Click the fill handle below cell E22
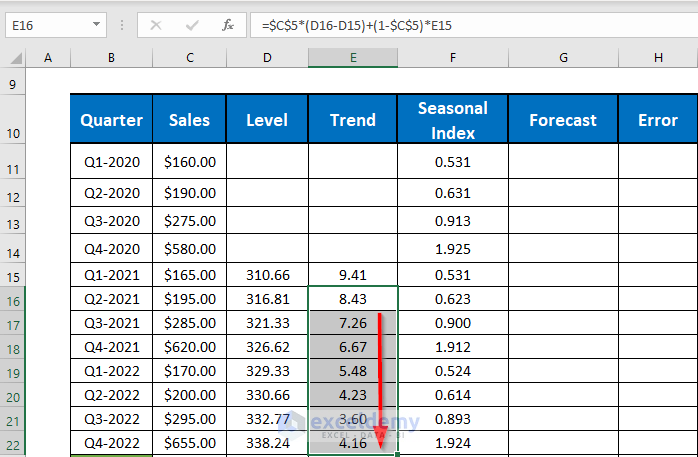This screenshot has height=457, width=698. pos(397,455)
